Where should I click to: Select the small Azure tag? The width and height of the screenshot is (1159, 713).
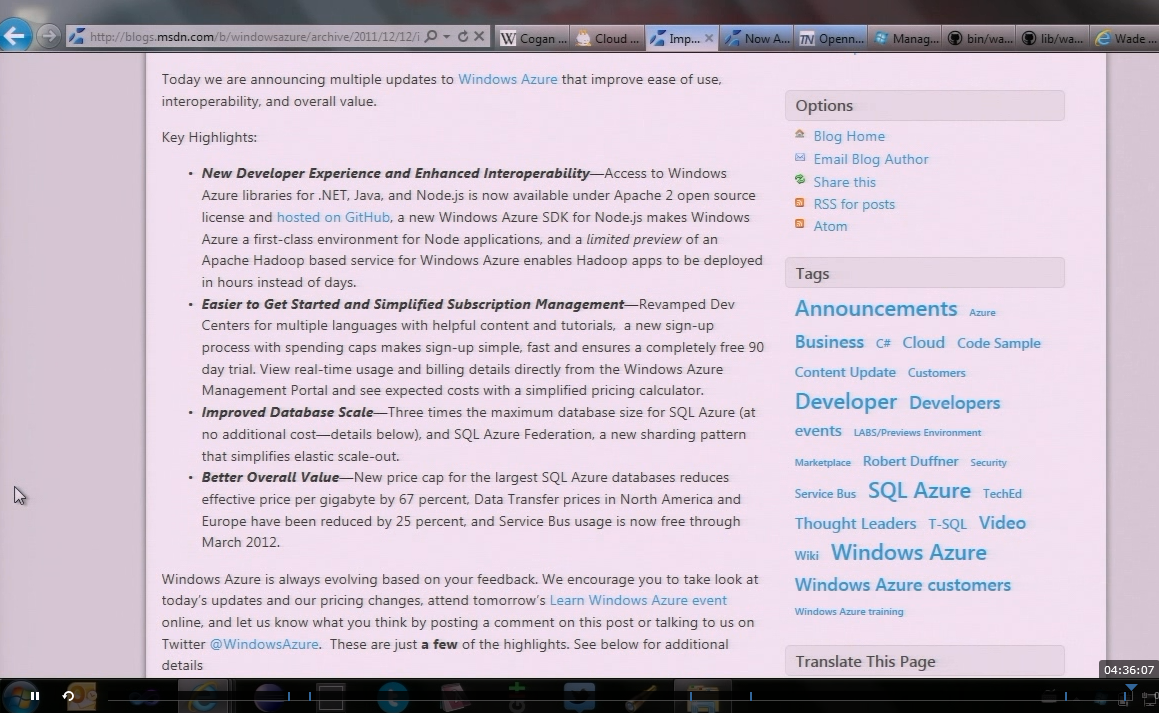(982, 313)
